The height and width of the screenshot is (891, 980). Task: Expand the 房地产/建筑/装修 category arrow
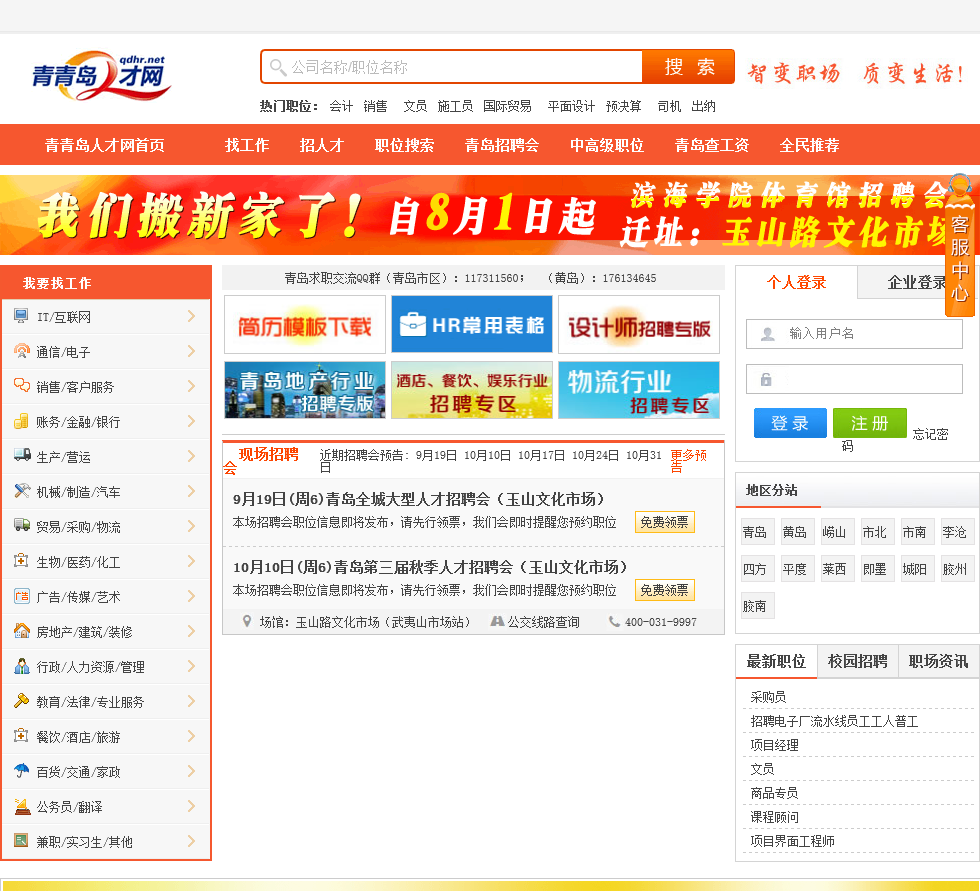tap(191, 631)
